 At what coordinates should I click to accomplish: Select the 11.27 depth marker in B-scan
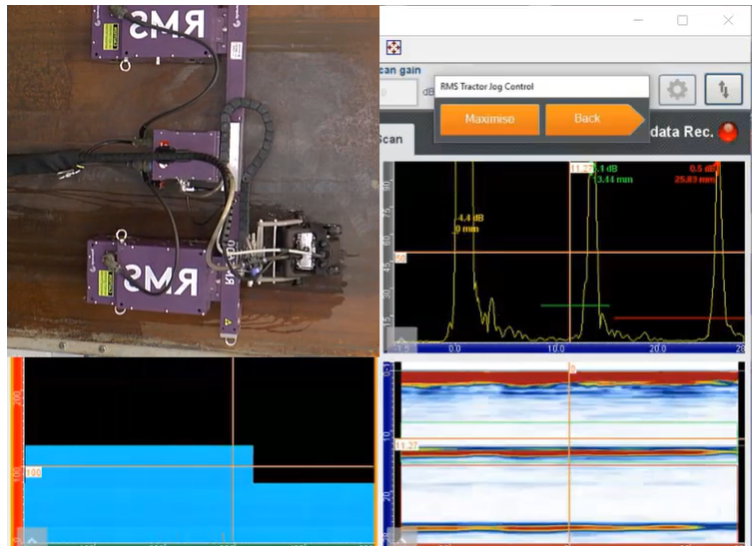(x=406, y=445)
